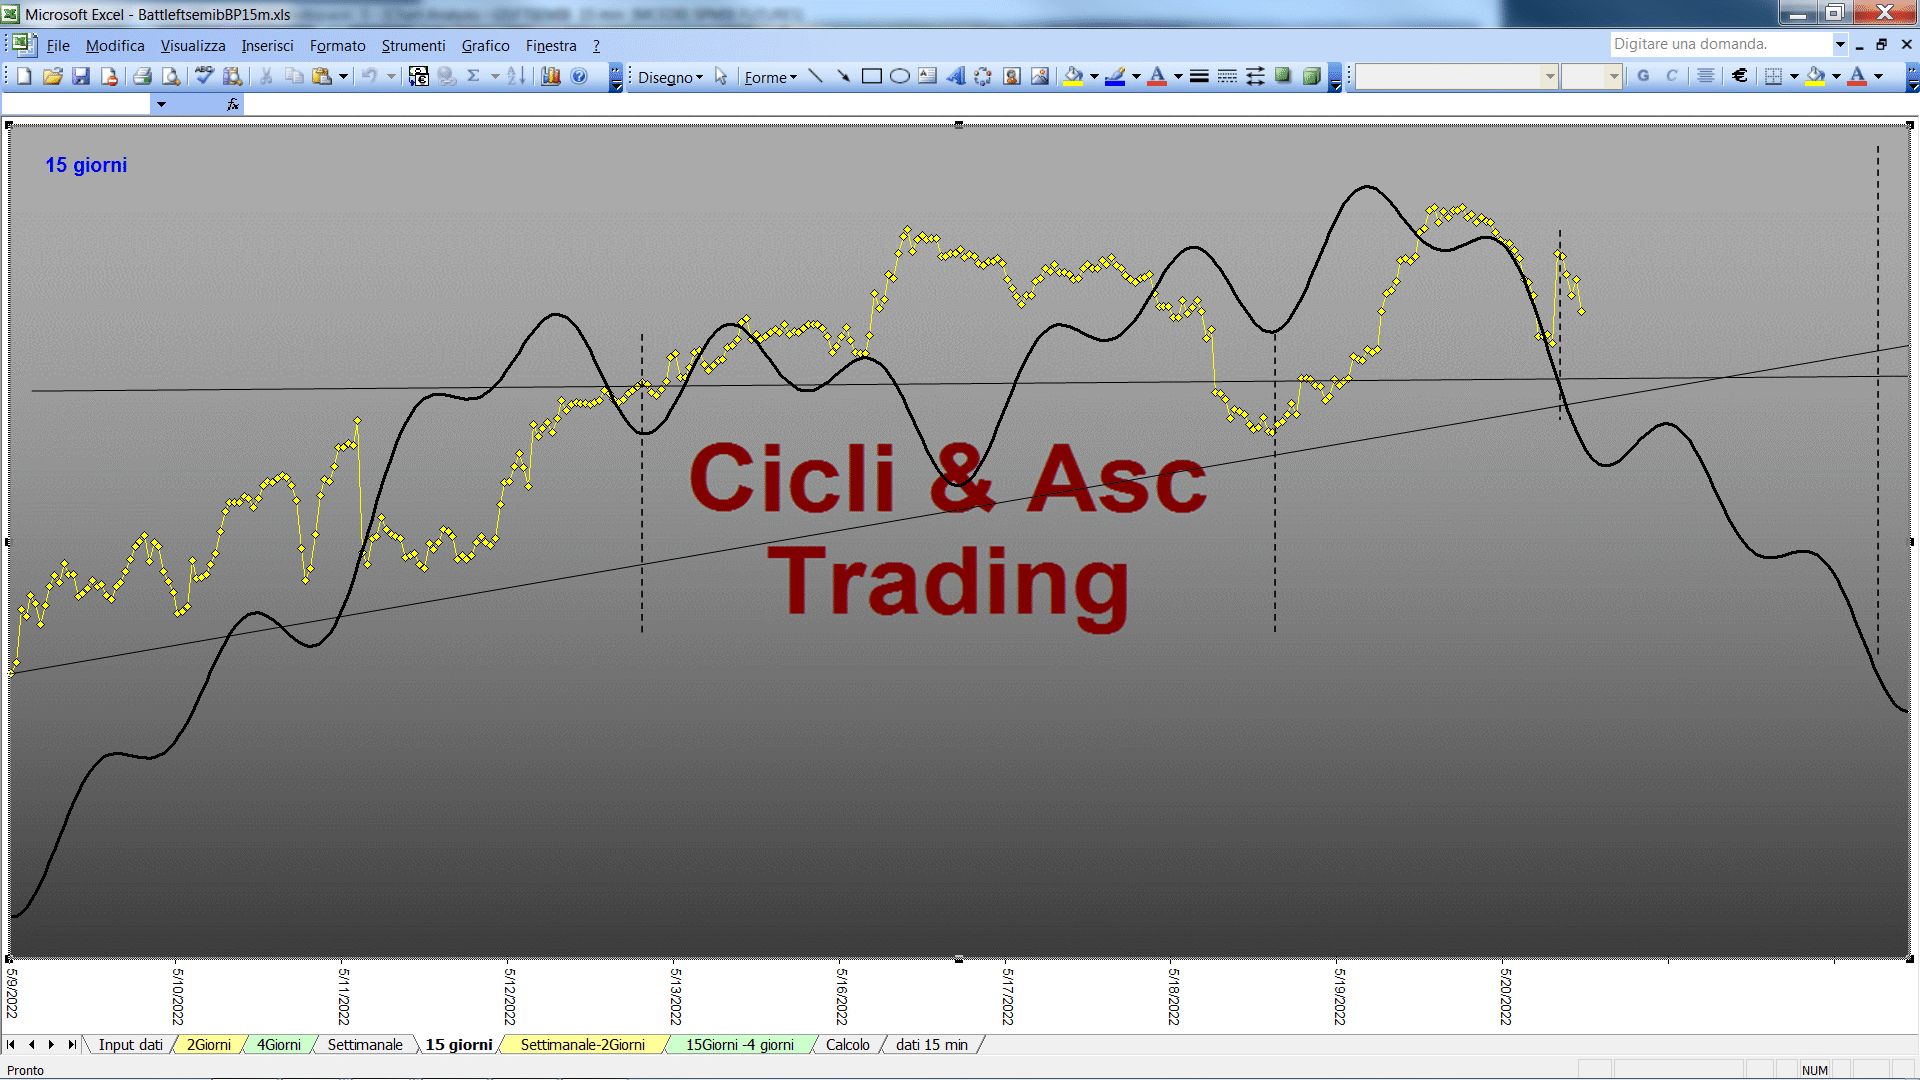The image size is (1920, 1080).
Task: Apply the Euro currency format
Action: (x=1740, y=76)
